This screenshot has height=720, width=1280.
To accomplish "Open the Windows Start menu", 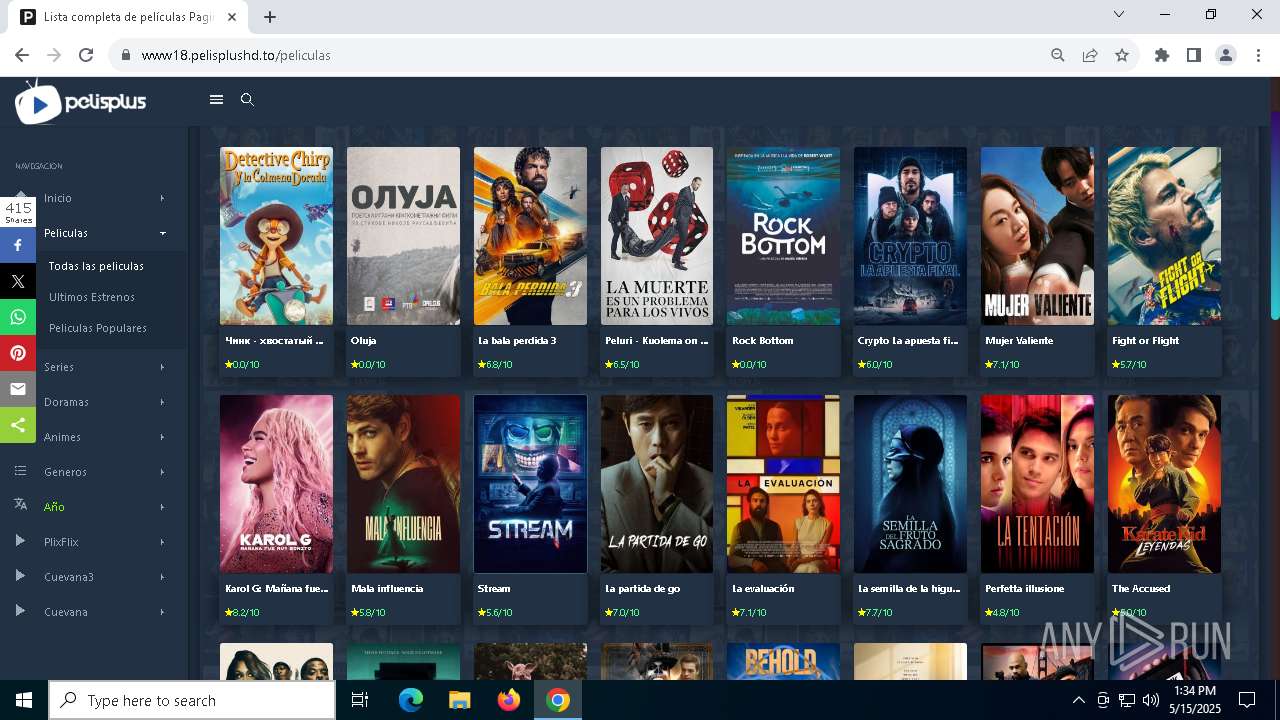I will pos(23,700).
